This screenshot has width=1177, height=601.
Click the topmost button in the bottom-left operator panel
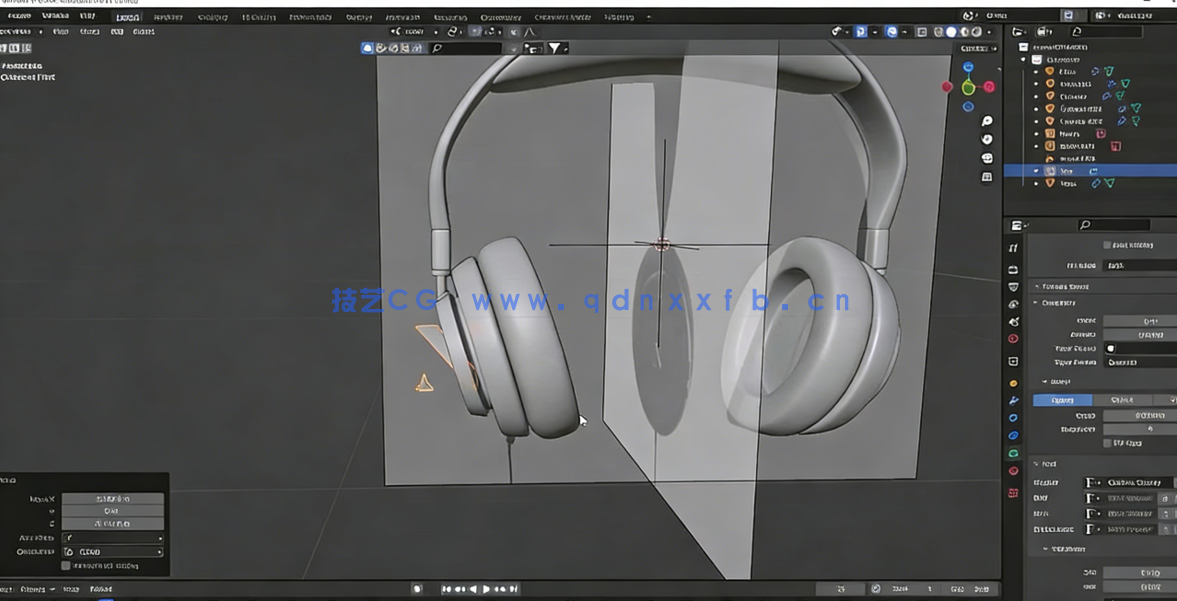(x=112, y=498)
